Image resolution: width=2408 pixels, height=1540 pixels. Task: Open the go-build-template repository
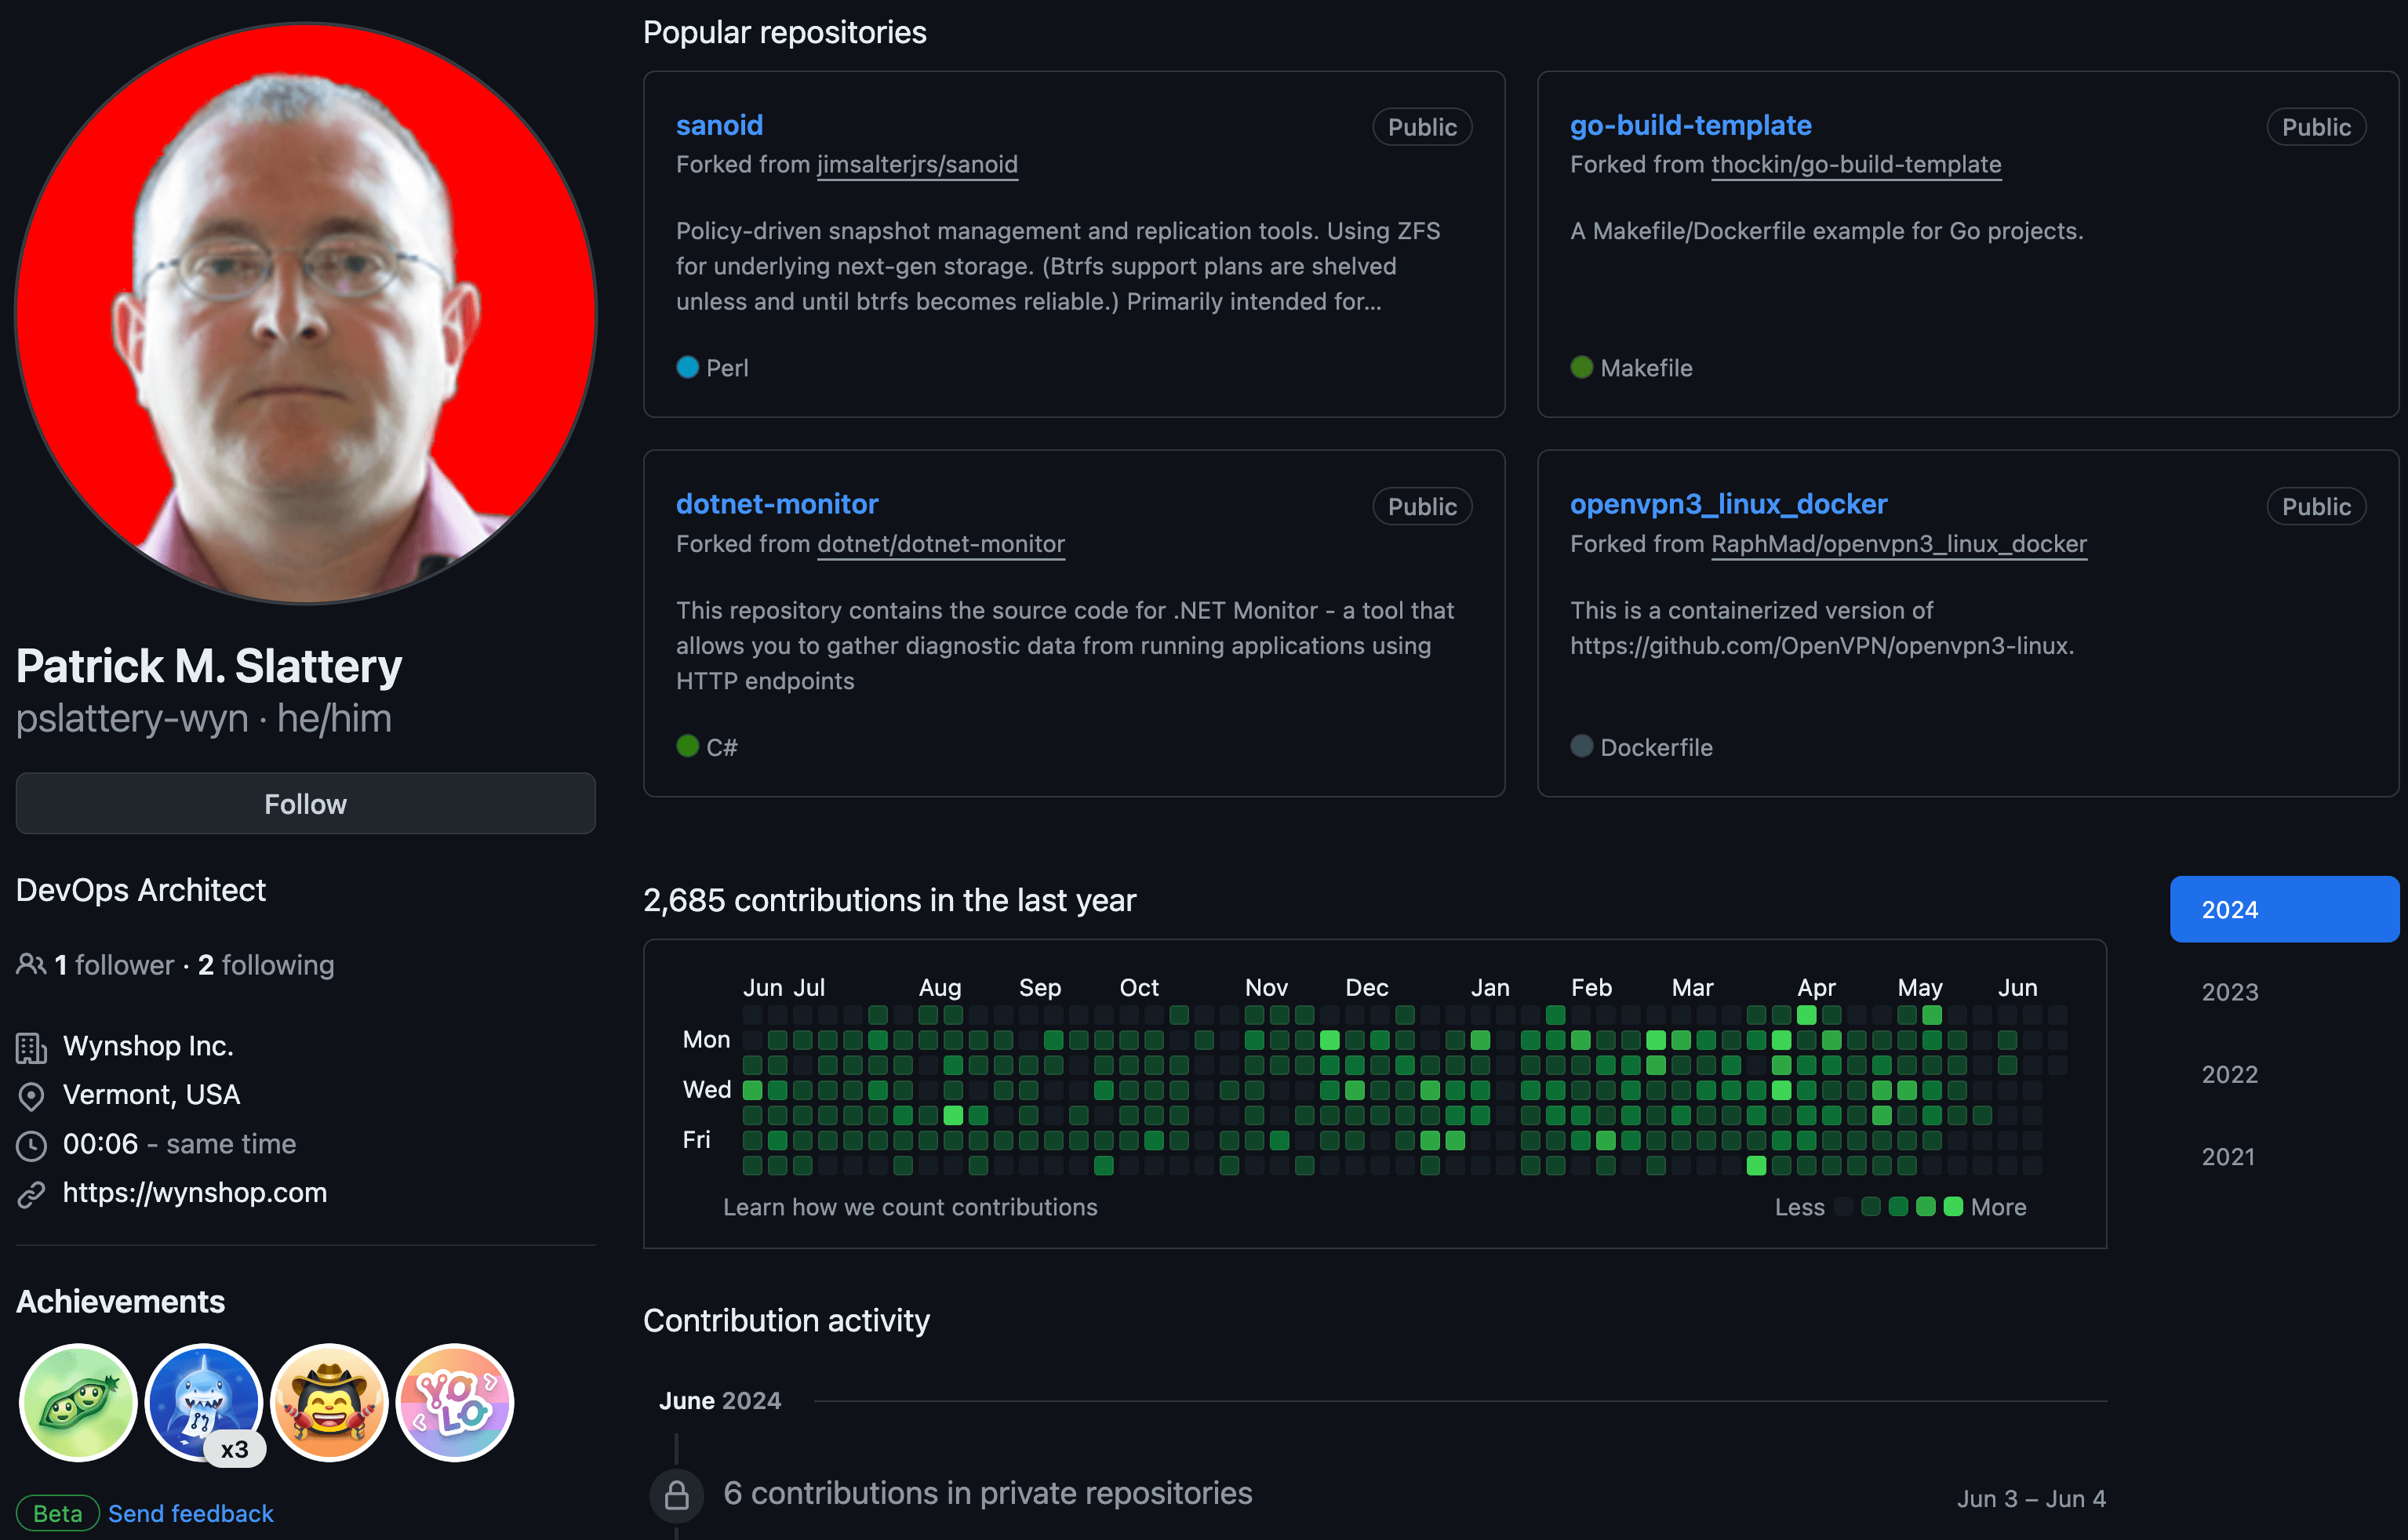click(1692, 123)
